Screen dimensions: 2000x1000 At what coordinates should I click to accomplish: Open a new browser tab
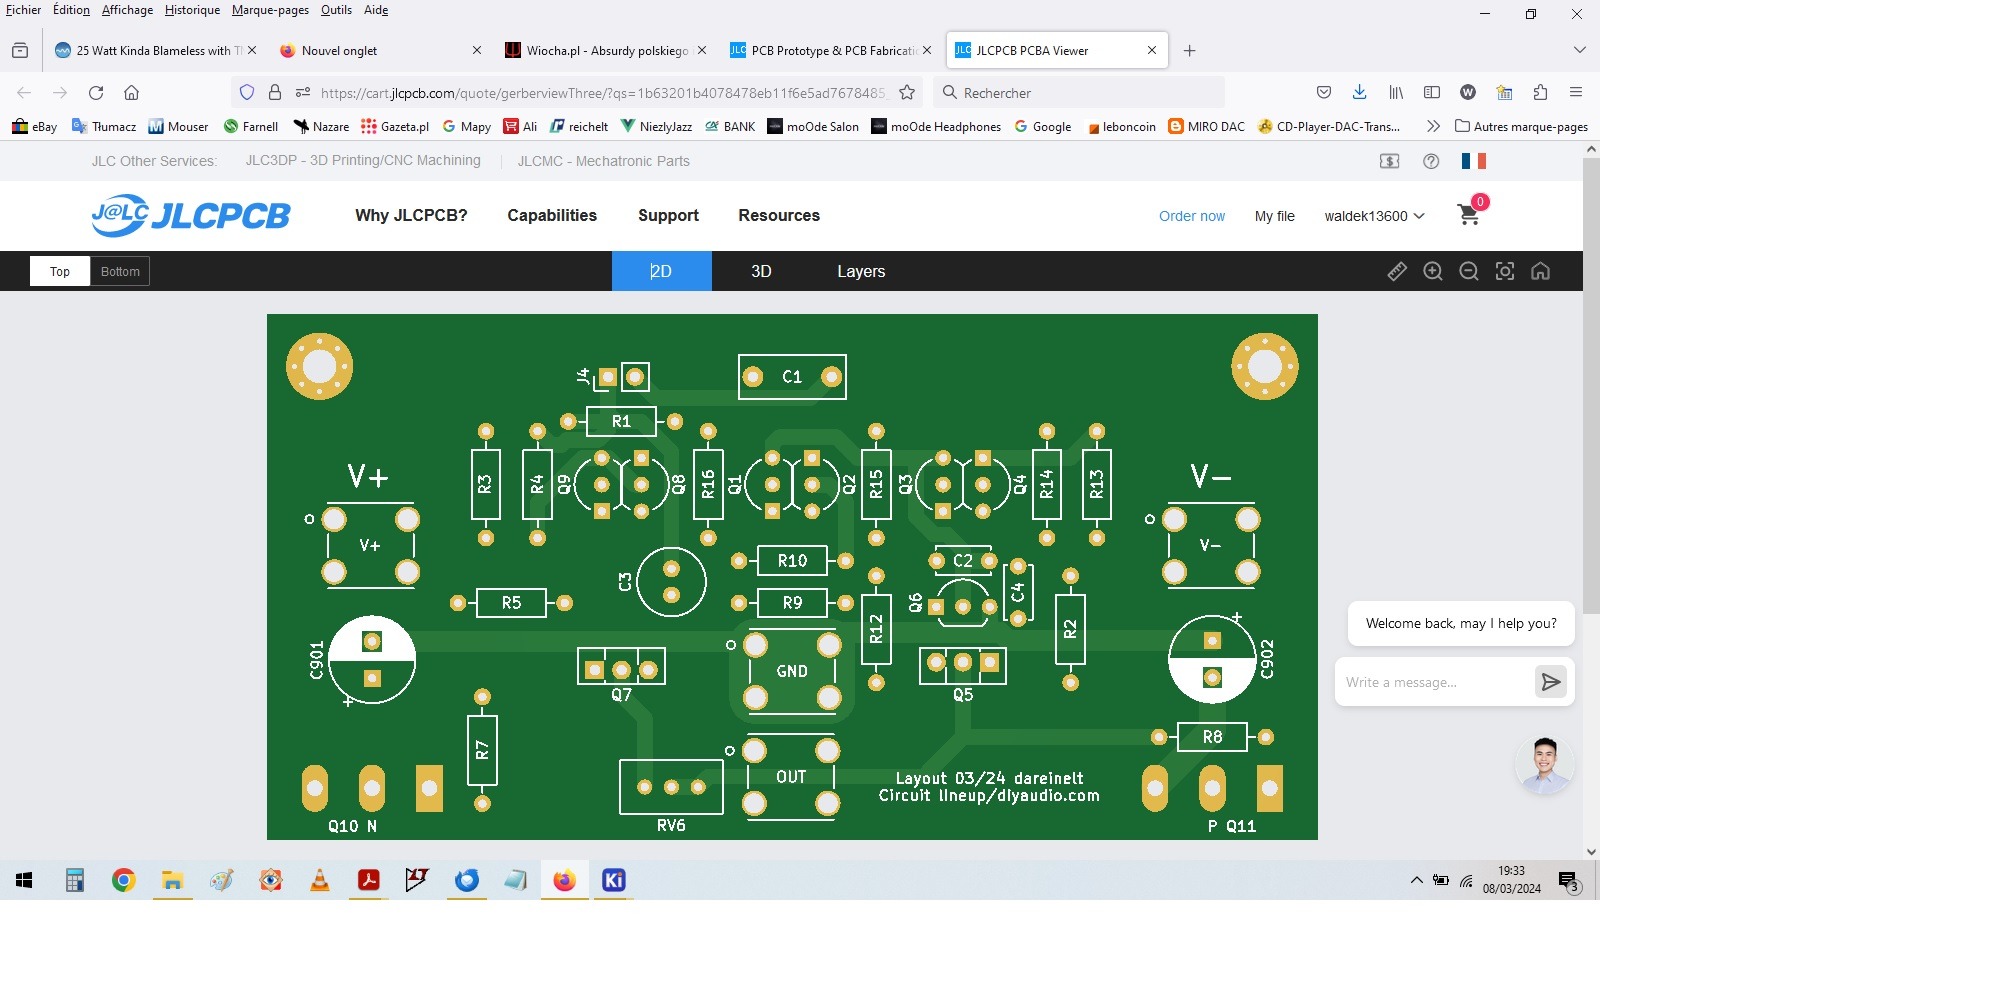(x=1189, y=50)
